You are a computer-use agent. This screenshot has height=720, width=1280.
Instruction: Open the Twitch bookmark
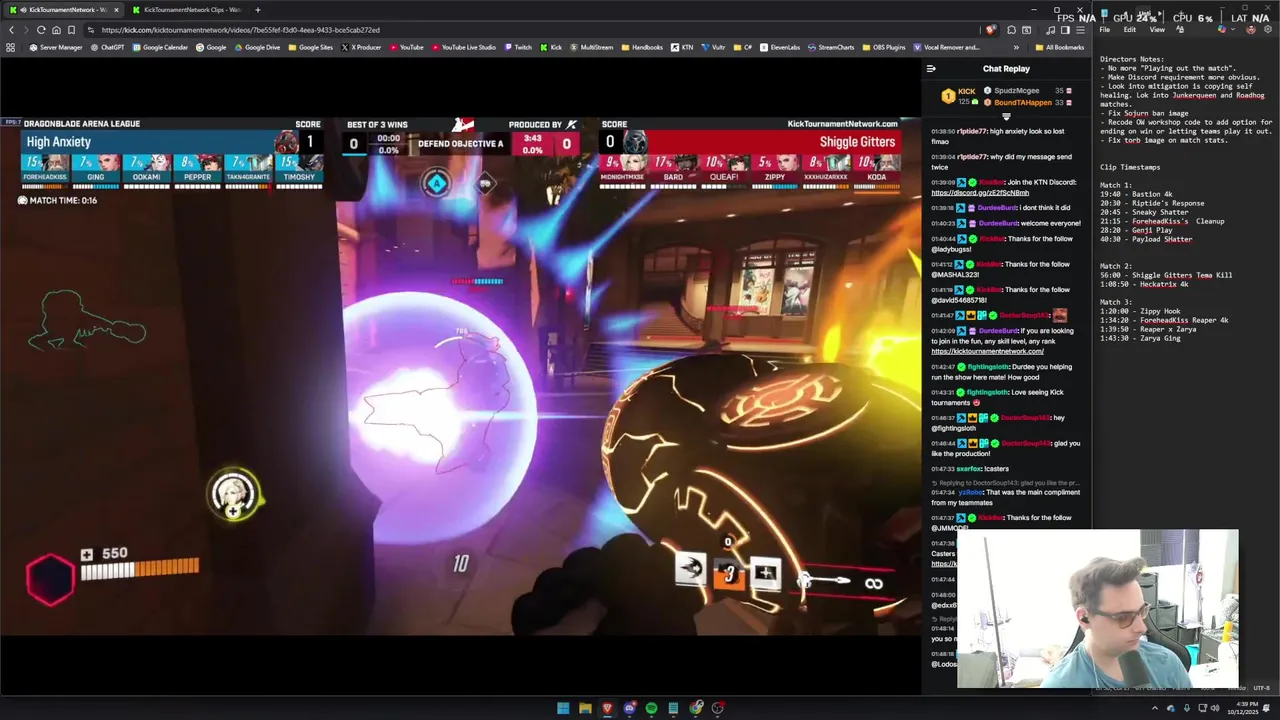518,47
